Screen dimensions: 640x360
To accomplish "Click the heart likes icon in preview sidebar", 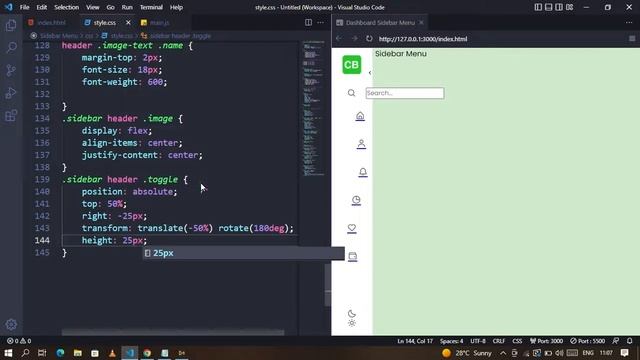I will point(352,228).
